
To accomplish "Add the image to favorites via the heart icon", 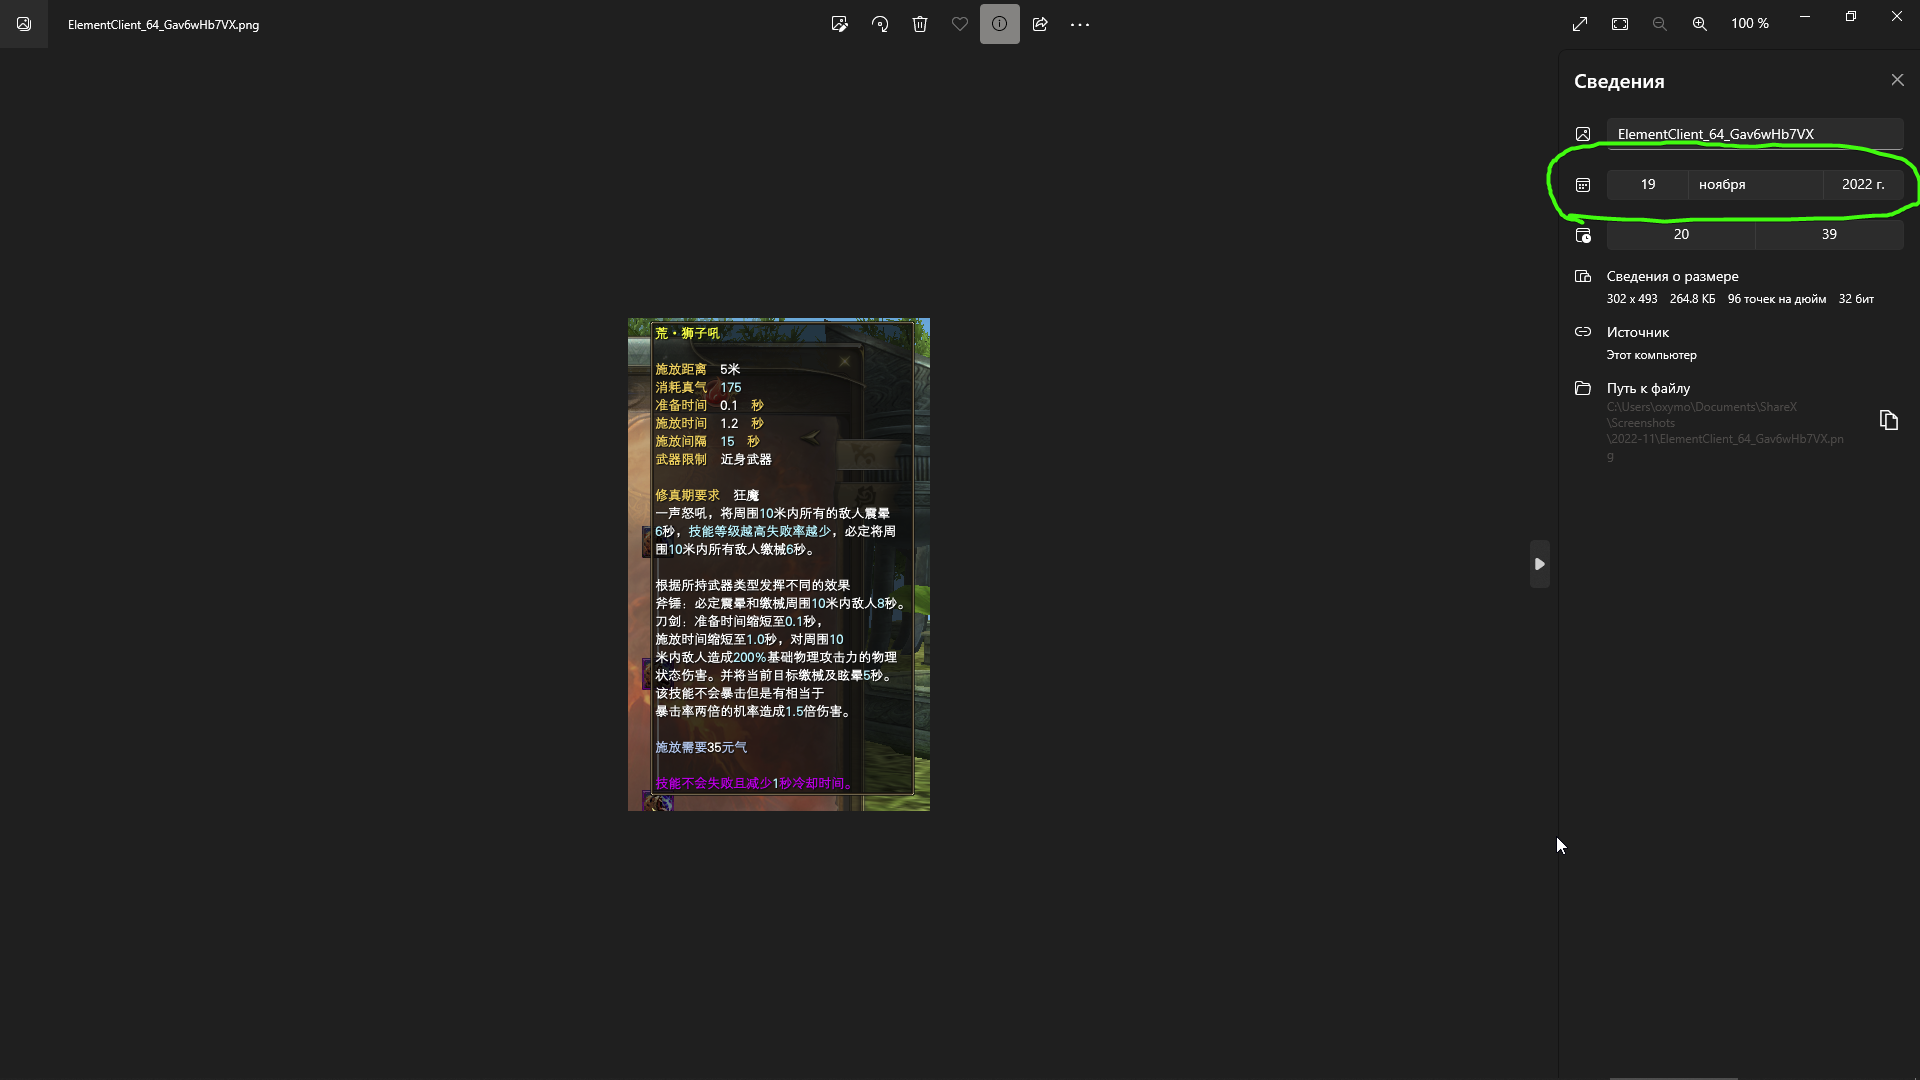I will click(x=960, y=24).
